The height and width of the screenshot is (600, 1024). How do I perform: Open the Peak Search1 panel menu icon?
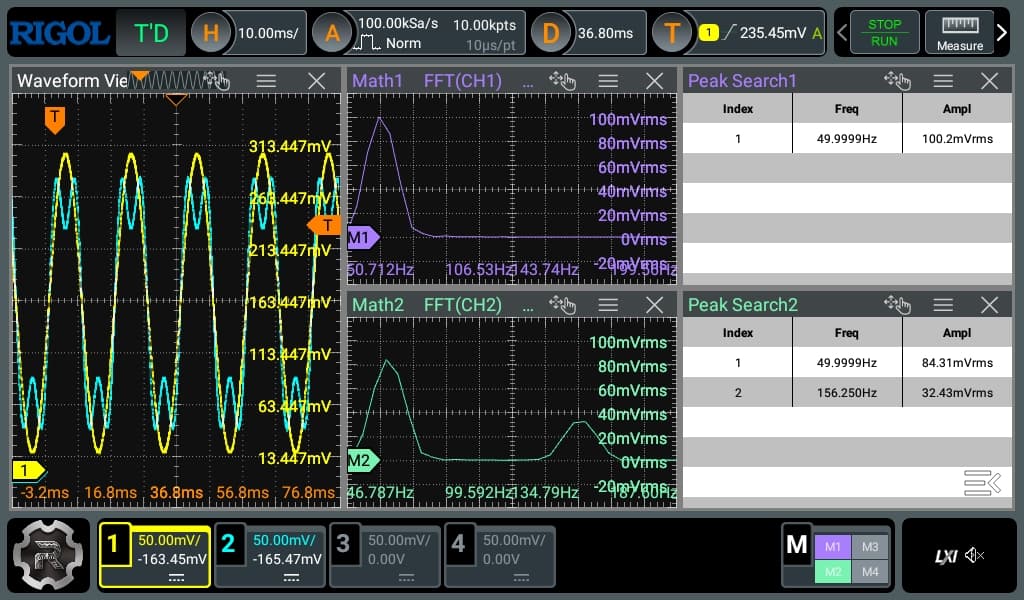[x=943, y=81]
